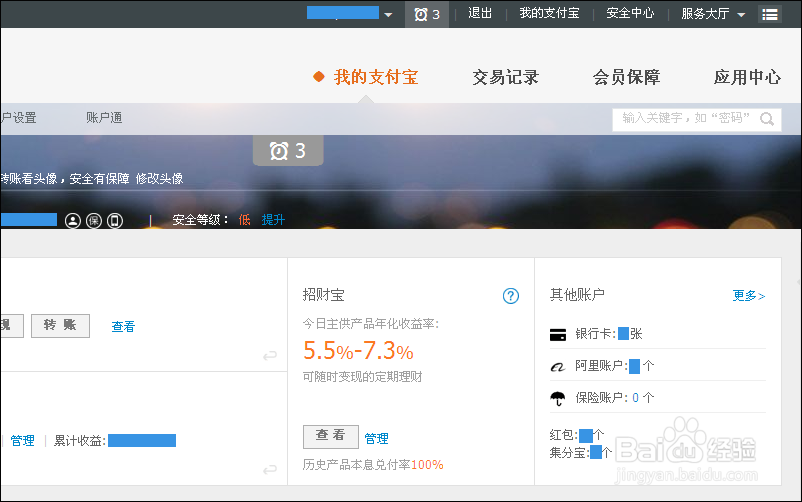Screen dimensions: 802x502
Task: Switch to the 会员保障 tab
Action: 626,77
